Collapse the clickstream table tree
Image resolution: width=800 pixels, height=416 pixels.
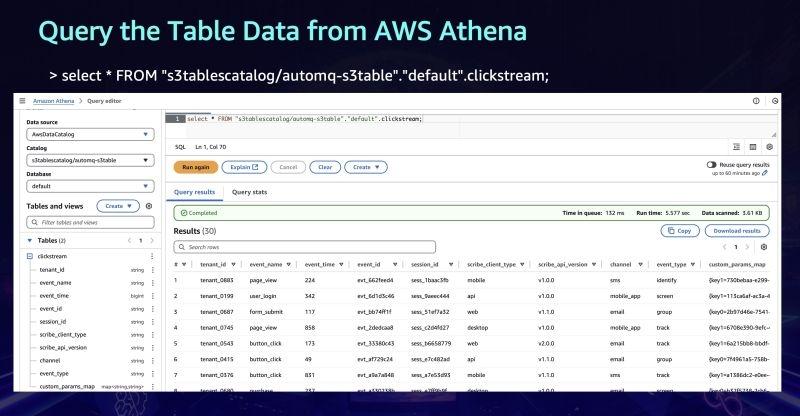[x=30, y=257]
